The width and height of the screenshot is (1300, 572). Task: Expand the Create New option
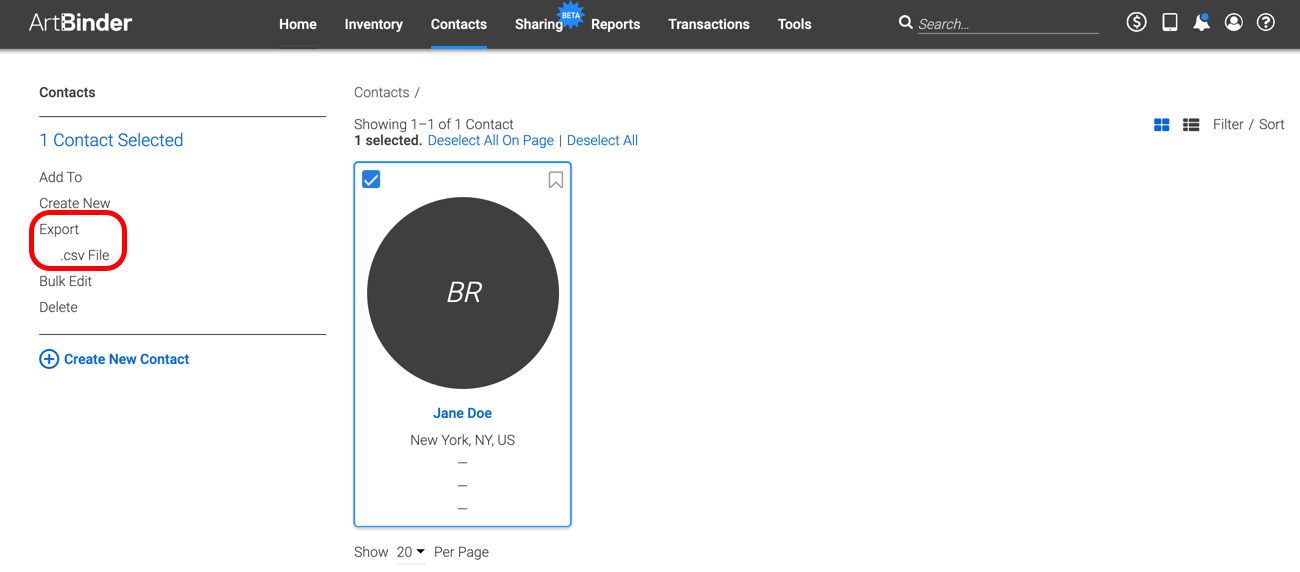(75, 203)
